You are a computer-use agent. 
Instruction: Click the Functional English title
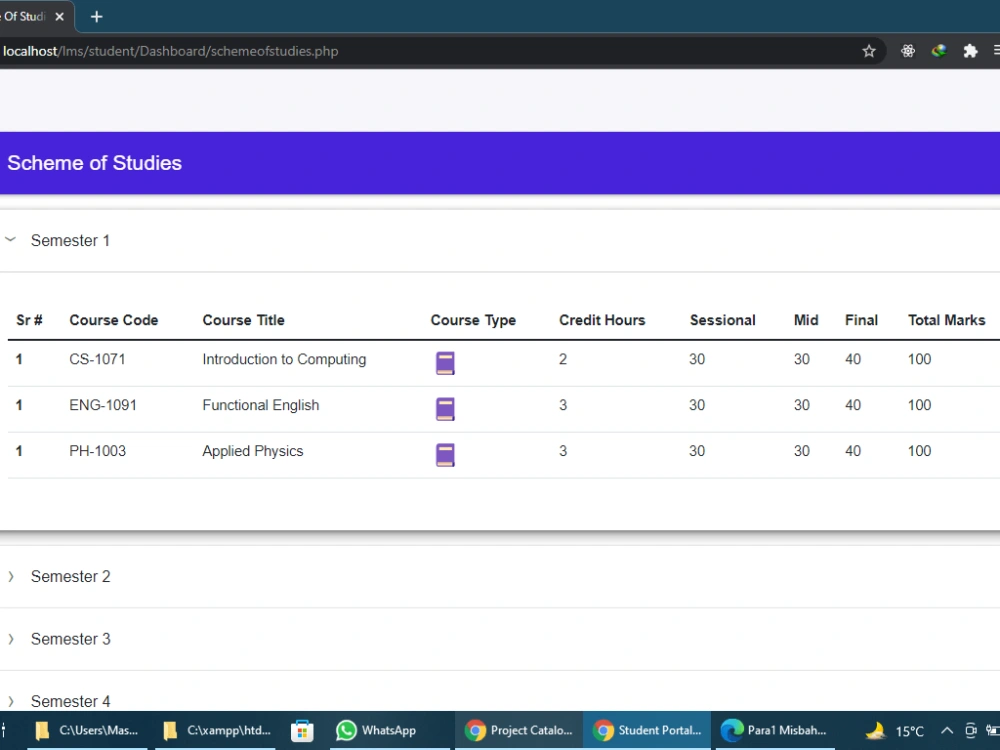[261, 405]
